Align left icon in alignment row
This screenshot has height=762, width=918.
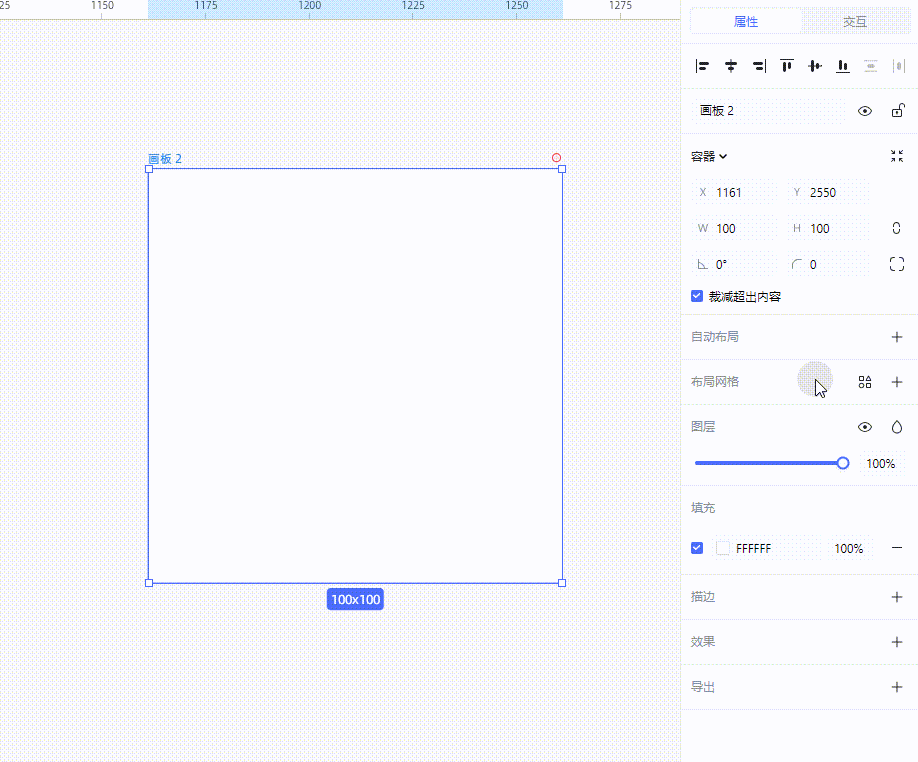pyautogui.click(x=702, y=66)
